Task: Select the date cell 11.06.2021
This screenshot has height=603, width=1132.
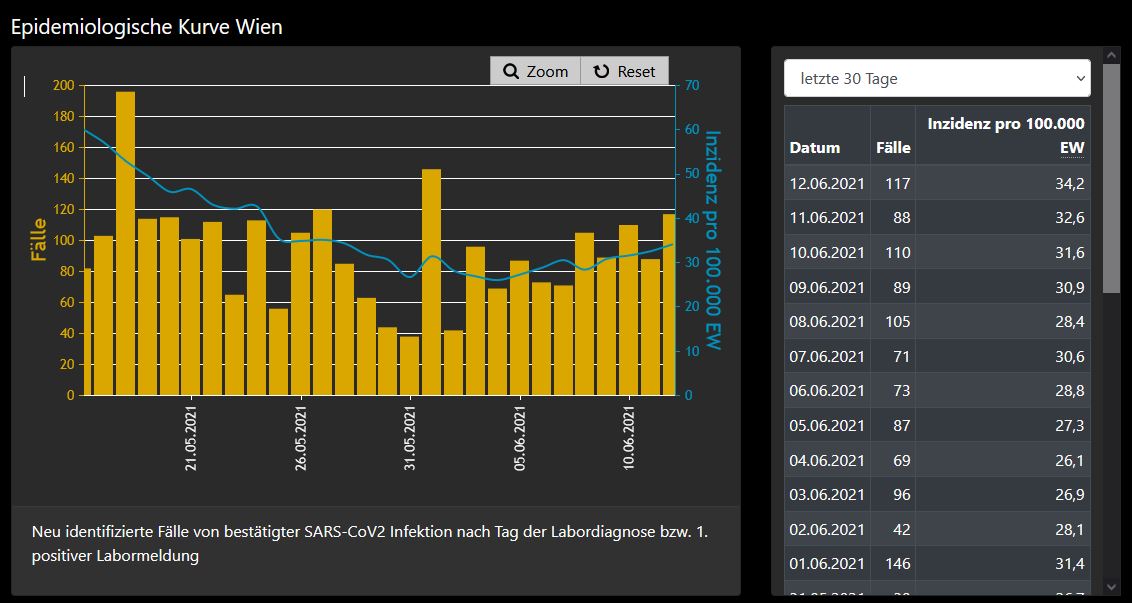Action: 827,217
